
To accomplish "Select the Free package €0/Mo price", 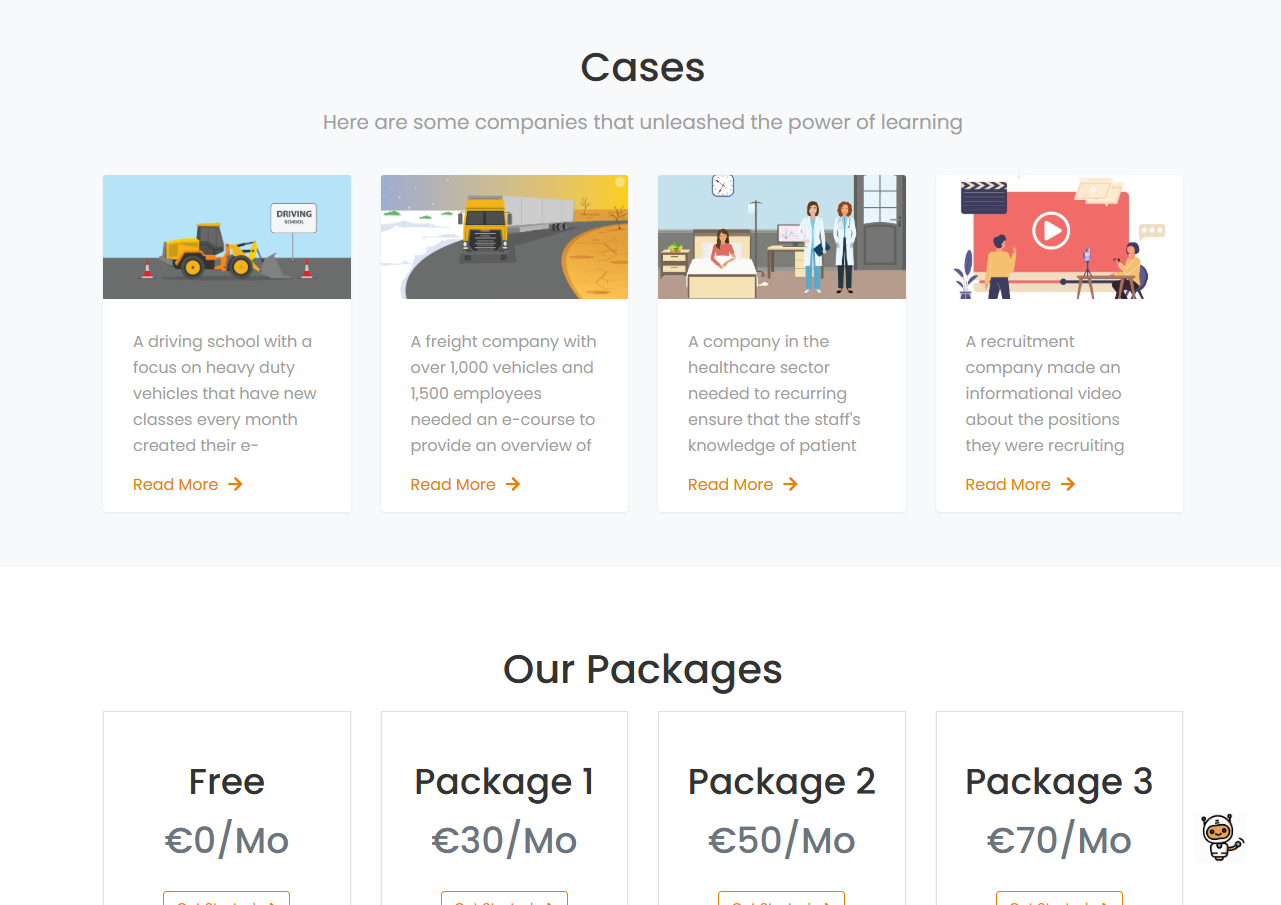I will (x=227, y=841).
